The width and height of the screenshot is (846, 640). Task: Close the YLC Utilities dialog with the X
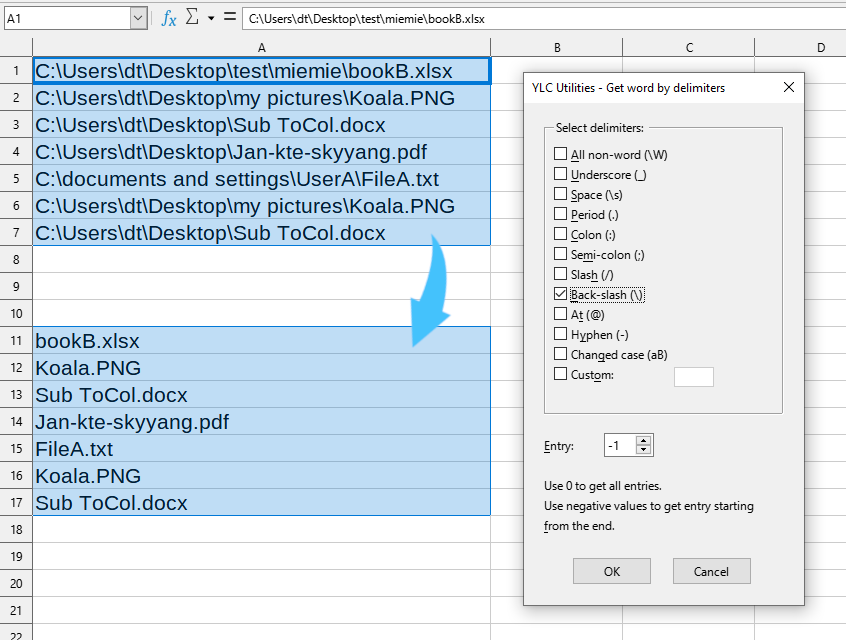(789, 87)
